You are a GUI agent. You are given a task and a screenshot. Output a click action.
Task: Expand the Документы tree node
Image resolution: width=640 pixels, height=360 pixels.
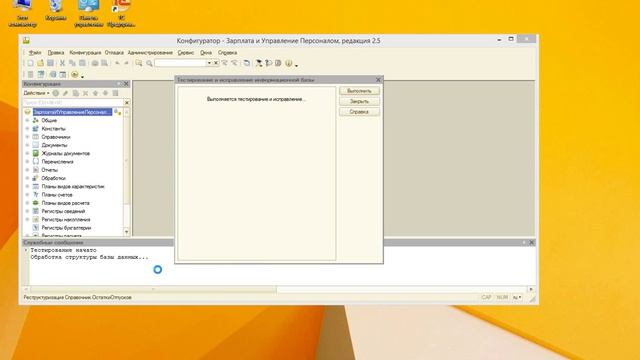coord(27,145)
